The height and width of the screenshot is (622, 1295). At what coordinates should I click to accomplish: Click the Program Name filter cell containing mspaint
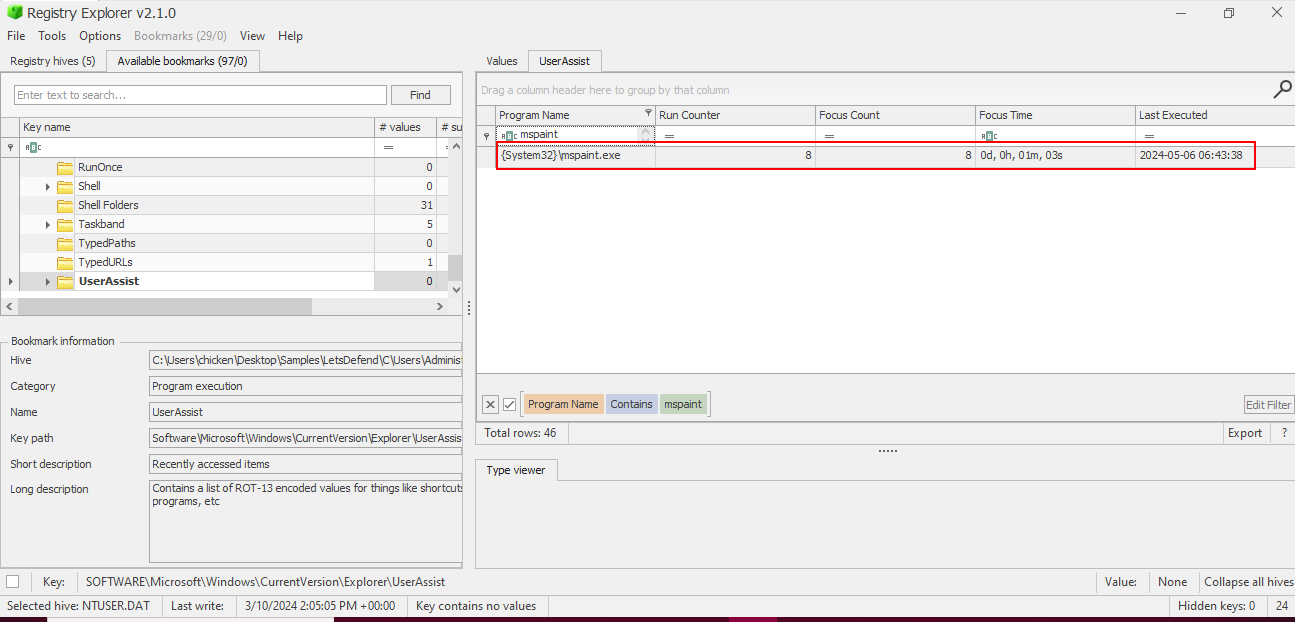pyautogui.click(x=575, y=135)
